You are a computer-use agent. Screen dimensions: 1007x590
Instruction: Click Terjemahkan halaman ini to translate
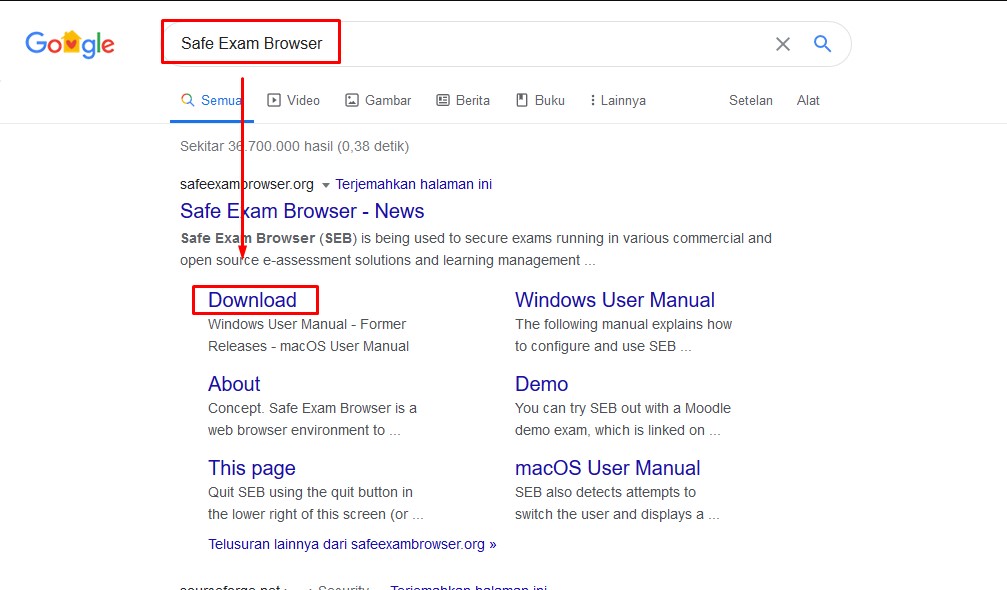click(413, 184)
